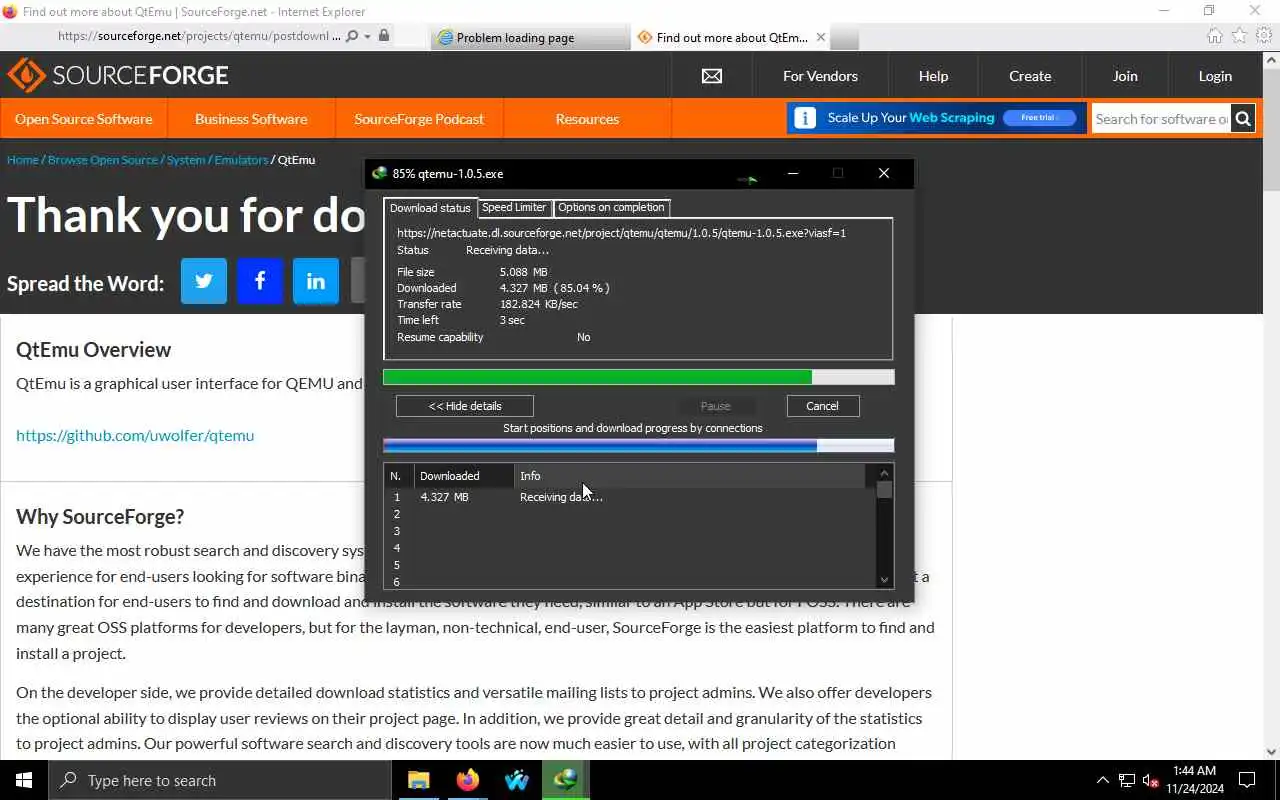This screenshot has width=1280, height=800.
Task: Open the Resources menu
Action: tap(587, 119)
